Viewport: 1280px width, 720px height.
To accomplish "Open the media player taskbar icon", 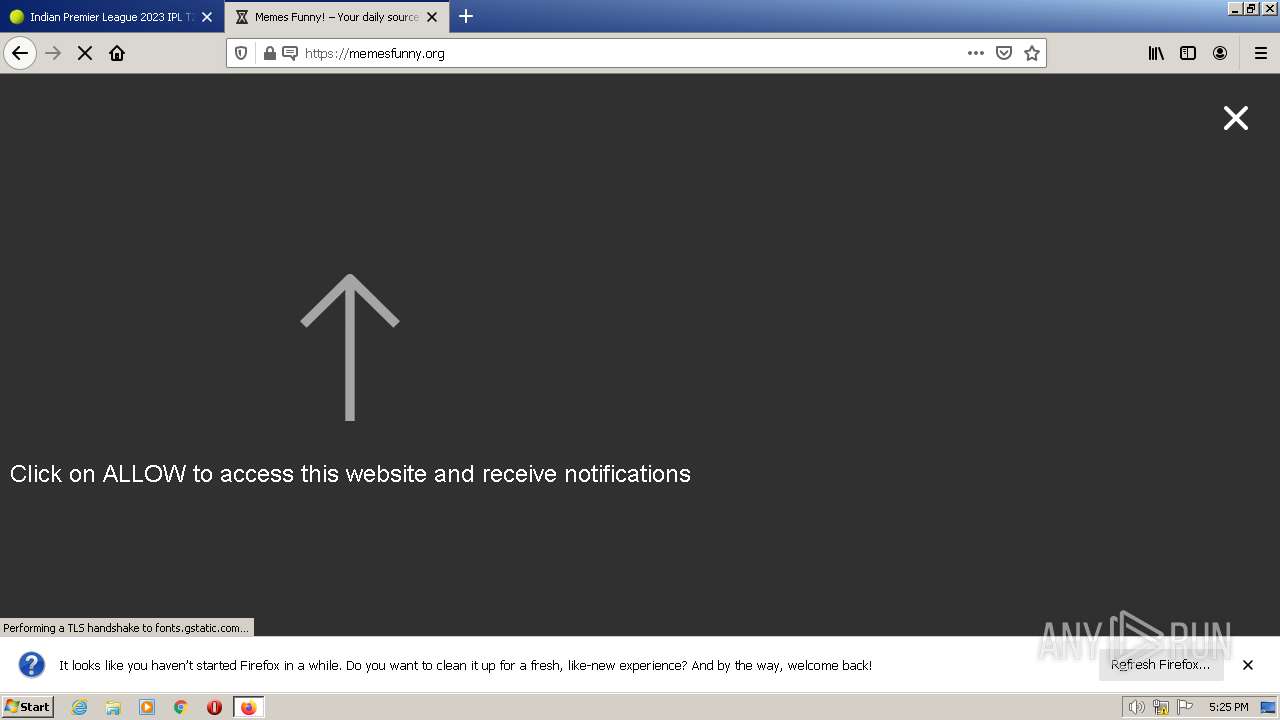I will pos(147,707).
